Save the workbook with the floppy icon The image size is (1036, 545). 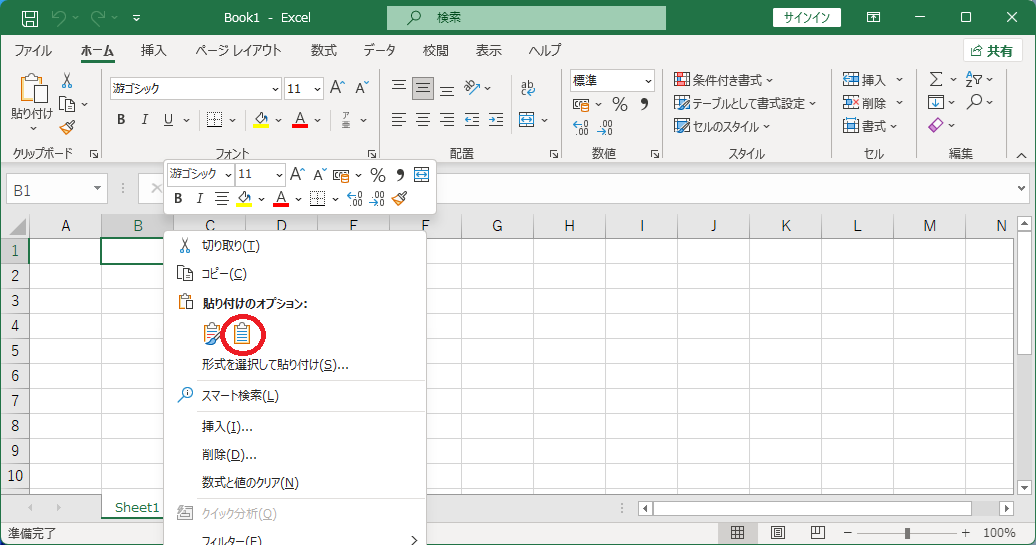click(30, 18)
